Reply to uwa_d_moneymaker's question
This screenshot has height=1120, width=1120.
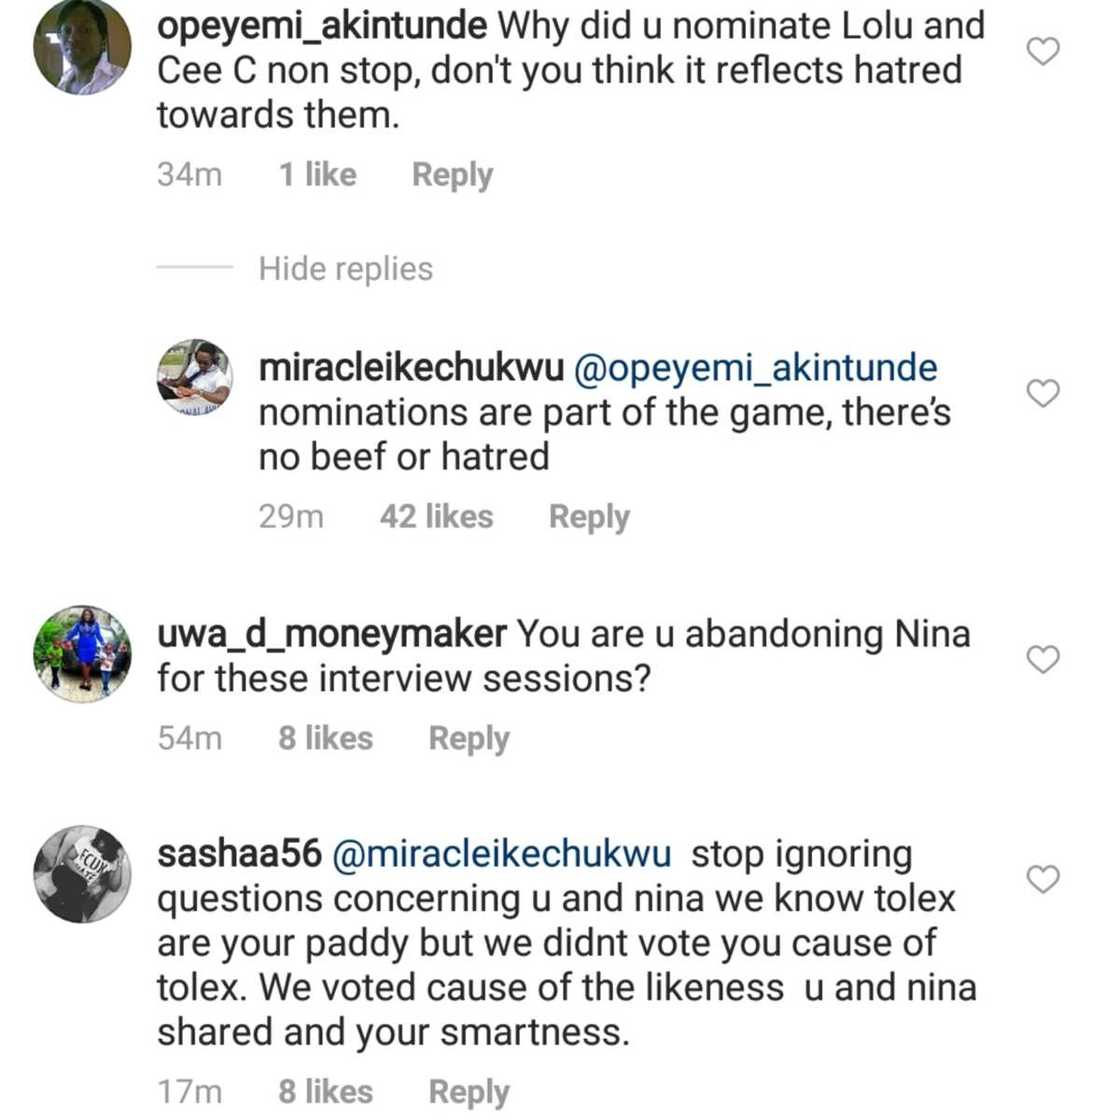coord(468,738)
